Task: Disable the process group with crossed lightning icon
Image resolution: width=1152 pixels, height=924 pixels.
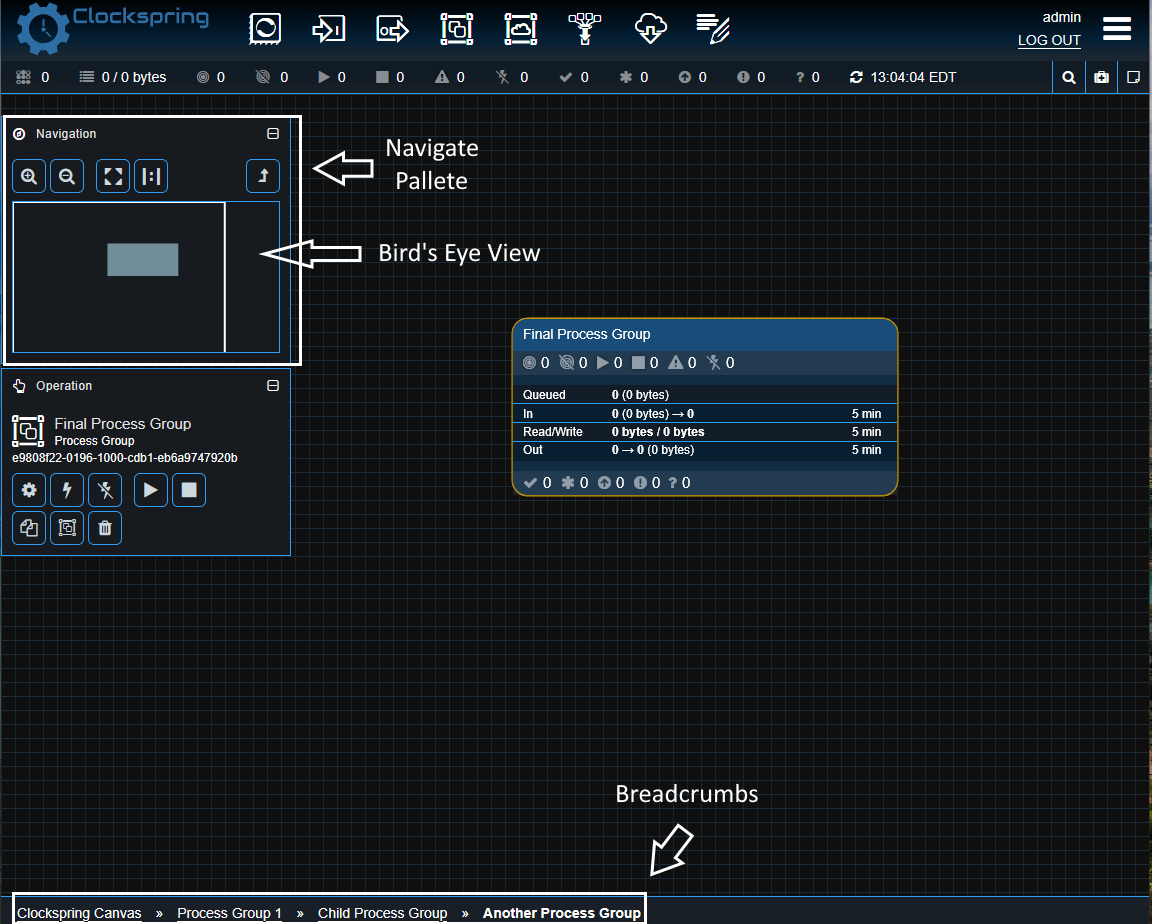Action: pos(105,490)
